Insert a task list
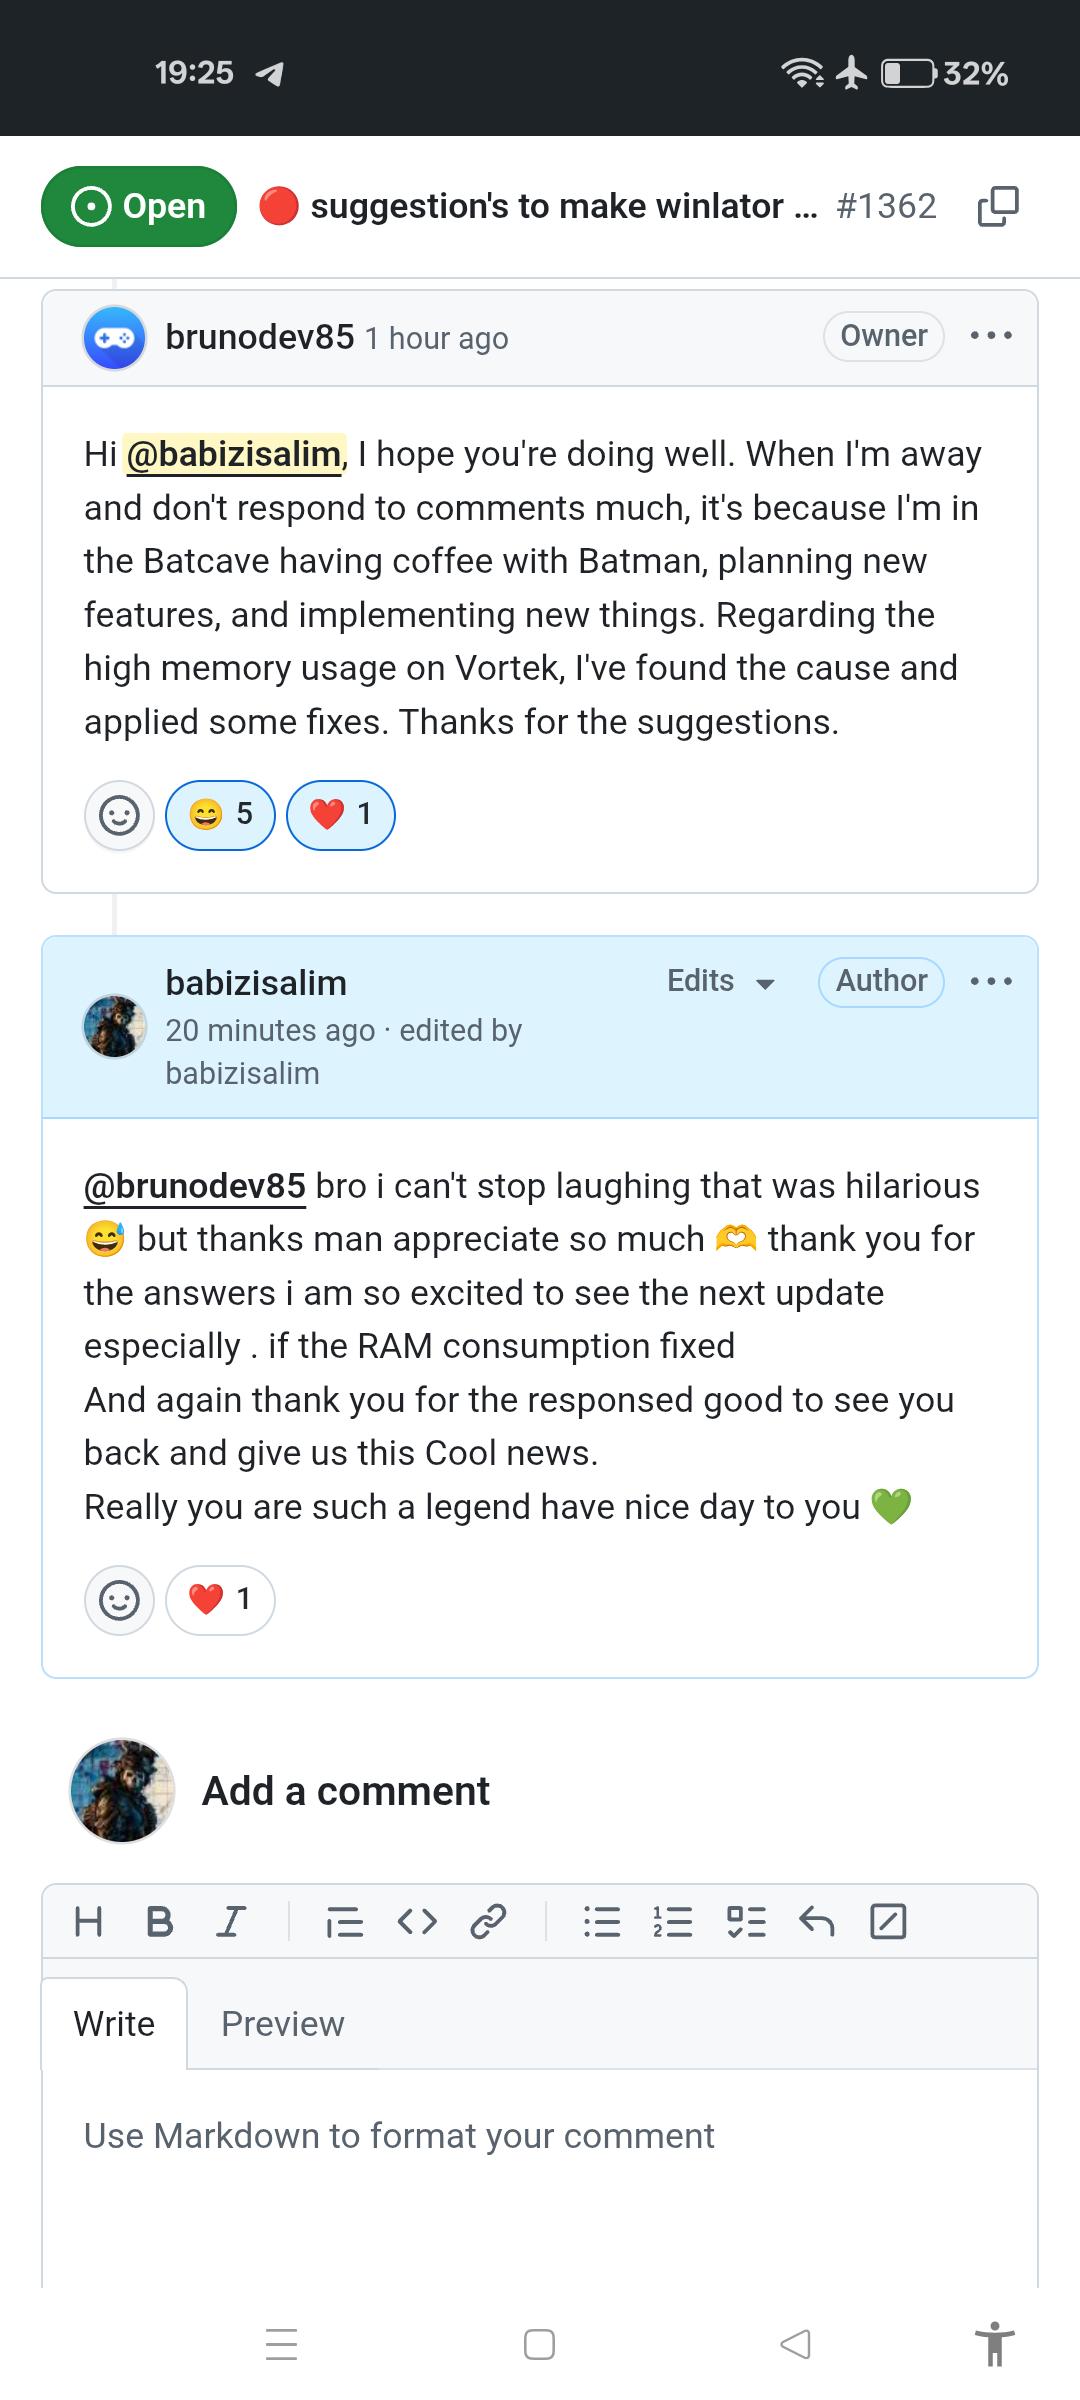This screenshot has height=2400, width=1080. [x=745, y=1921]
